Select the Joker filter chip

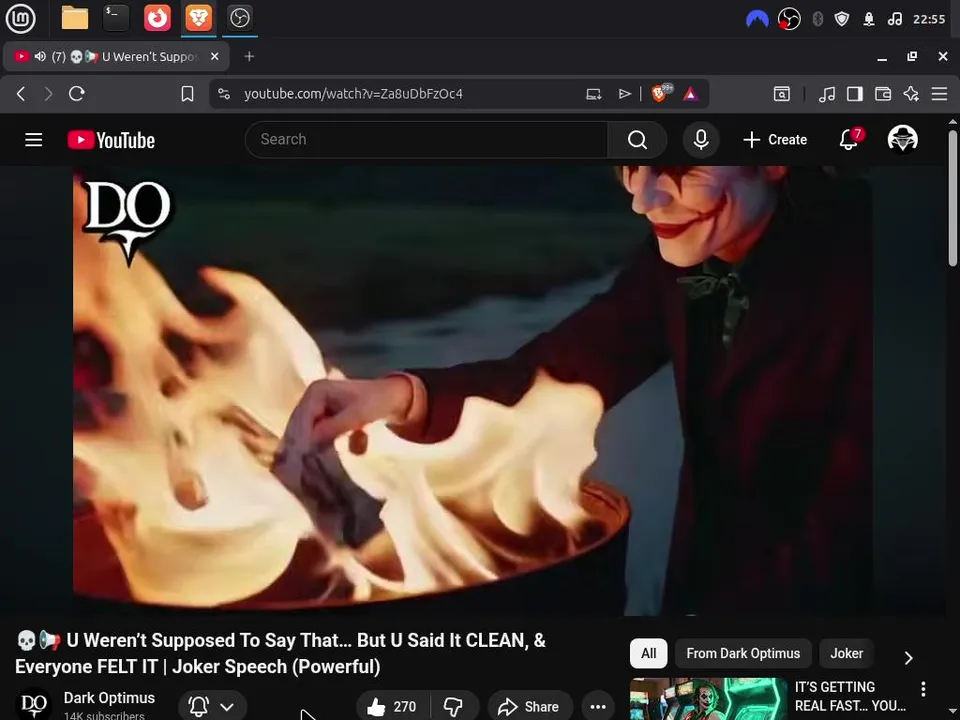click(846, 653)
